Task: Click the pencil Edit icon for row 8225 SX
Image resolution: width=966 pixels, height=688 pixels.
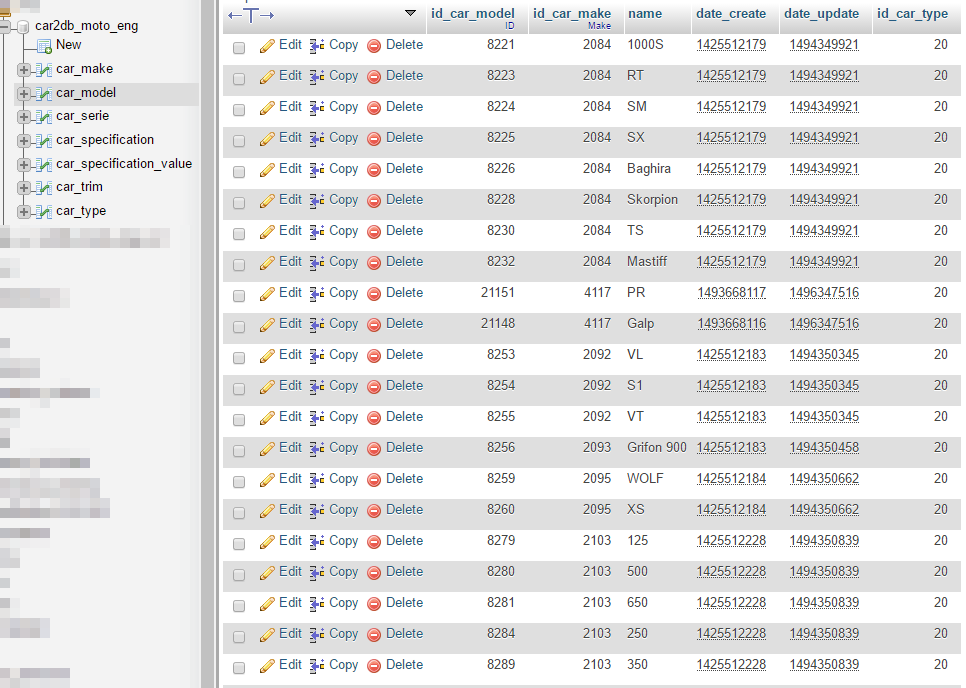Action: click(x=267, y=139)
